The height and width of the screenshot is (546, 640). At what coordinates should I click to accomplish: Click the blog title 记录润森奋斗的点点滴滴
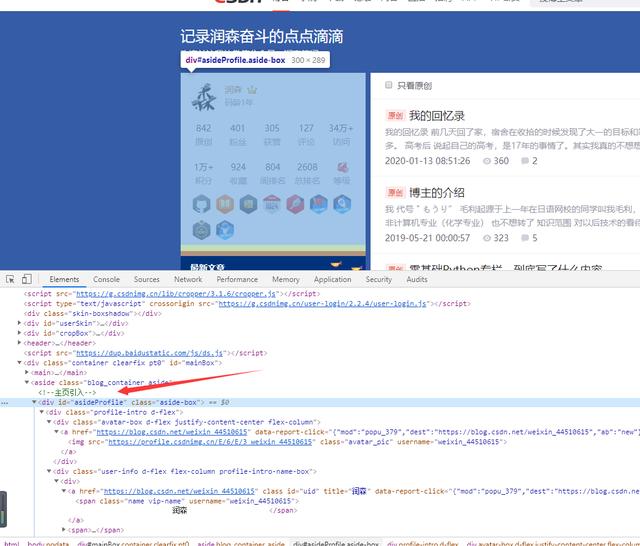(x=262, y=36)
